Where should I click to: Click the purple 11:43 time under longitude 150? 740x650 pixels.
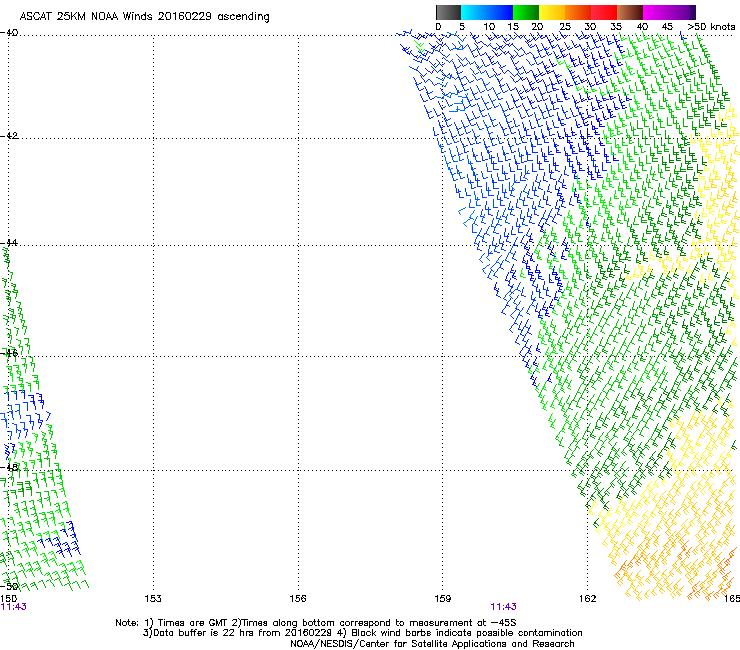coord(14,607)
